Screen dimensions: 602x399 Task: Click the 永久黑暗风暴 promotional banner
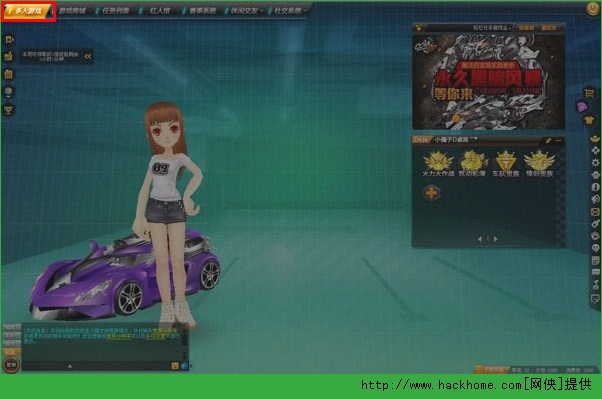(488, 81)
